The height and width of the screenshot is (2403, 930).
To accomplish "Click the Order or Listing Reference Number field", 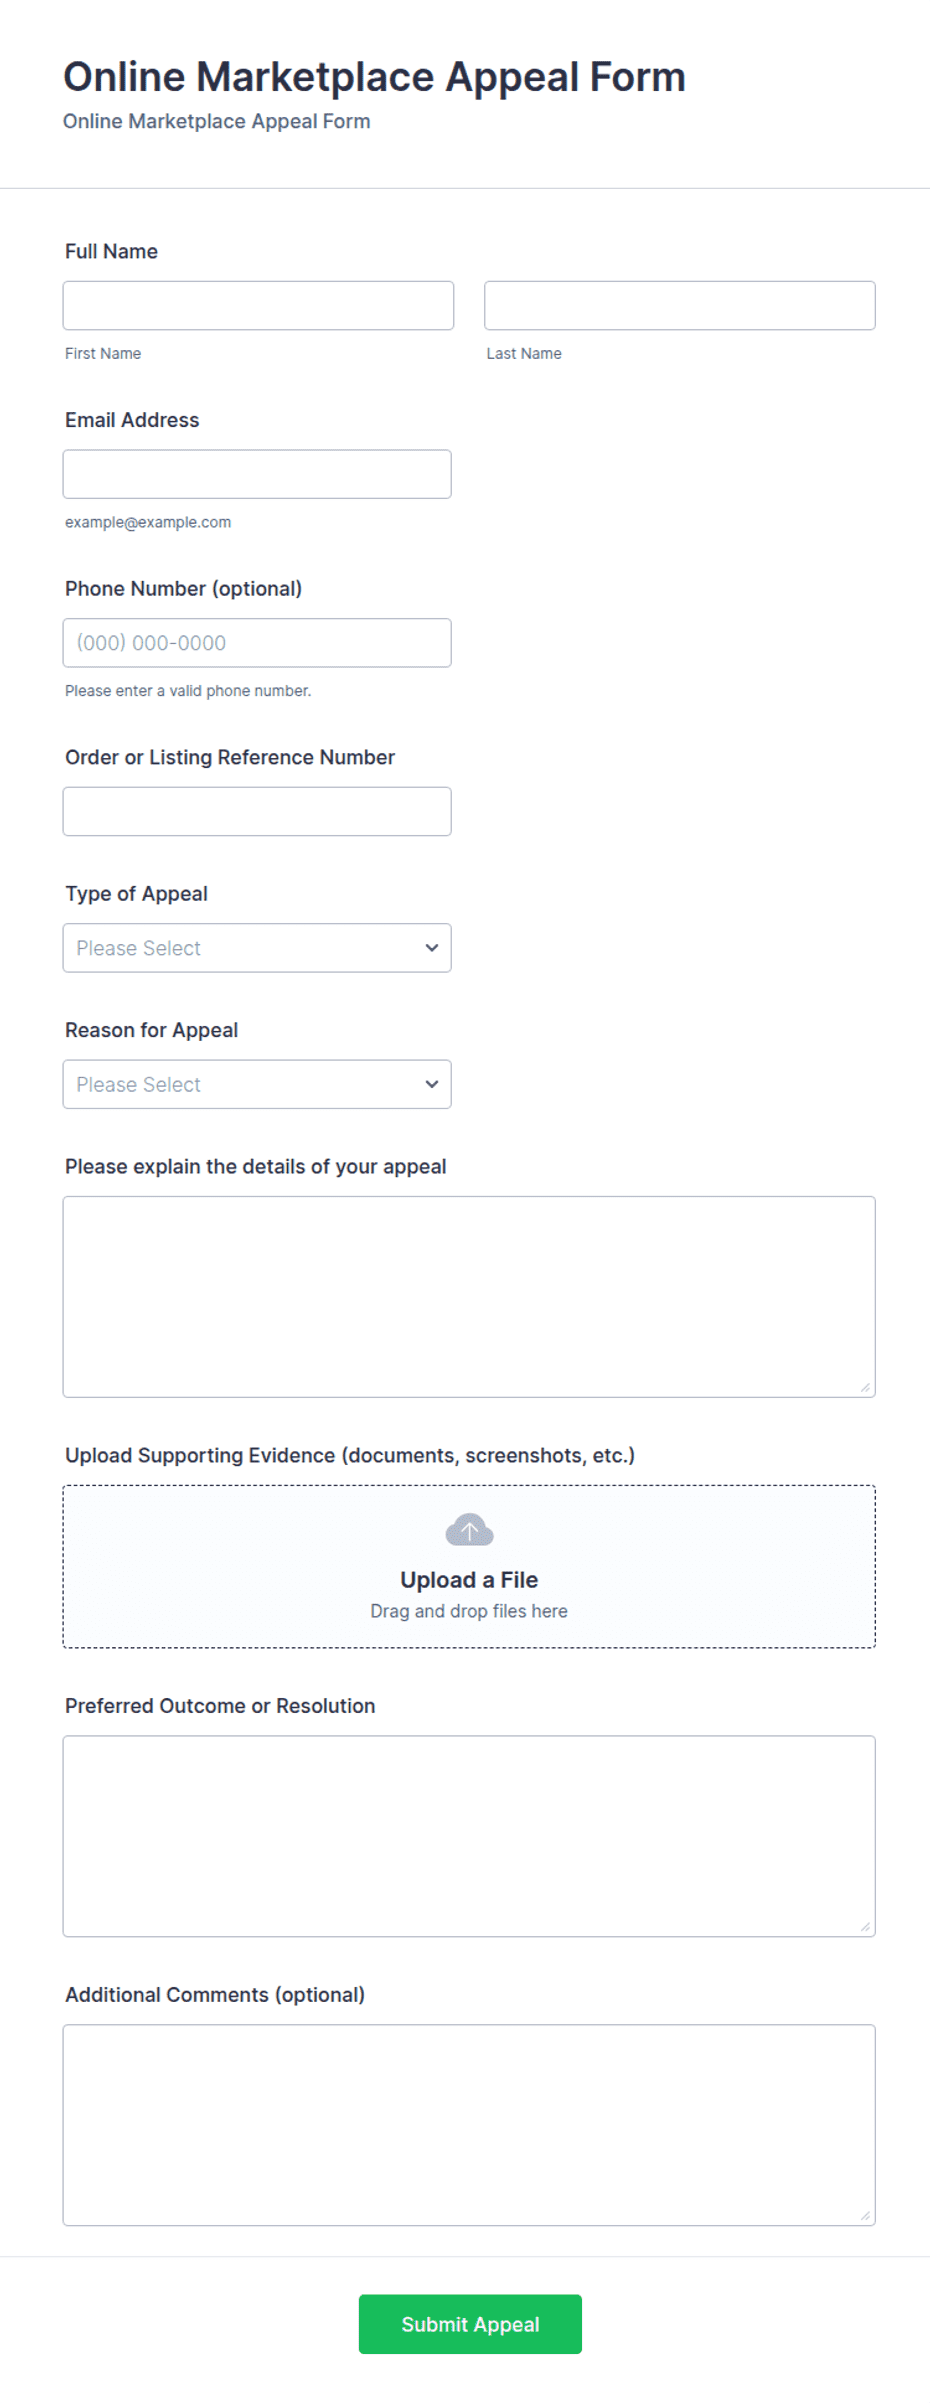I will tap(257, 811).
